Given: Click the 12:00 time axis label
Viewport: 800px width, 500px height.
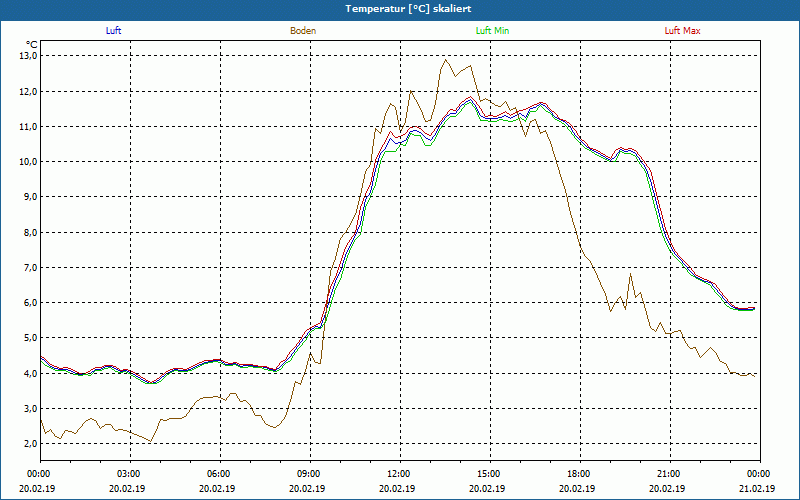Looking at the screenshot, I should click(x=400, y=474).
